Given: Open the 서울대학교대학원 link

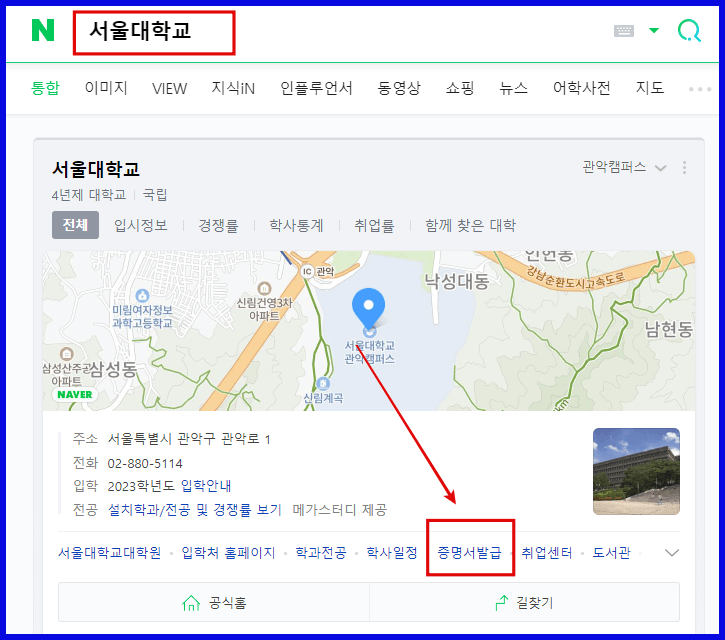Looking at the screenshot, I should click(110, 553).
